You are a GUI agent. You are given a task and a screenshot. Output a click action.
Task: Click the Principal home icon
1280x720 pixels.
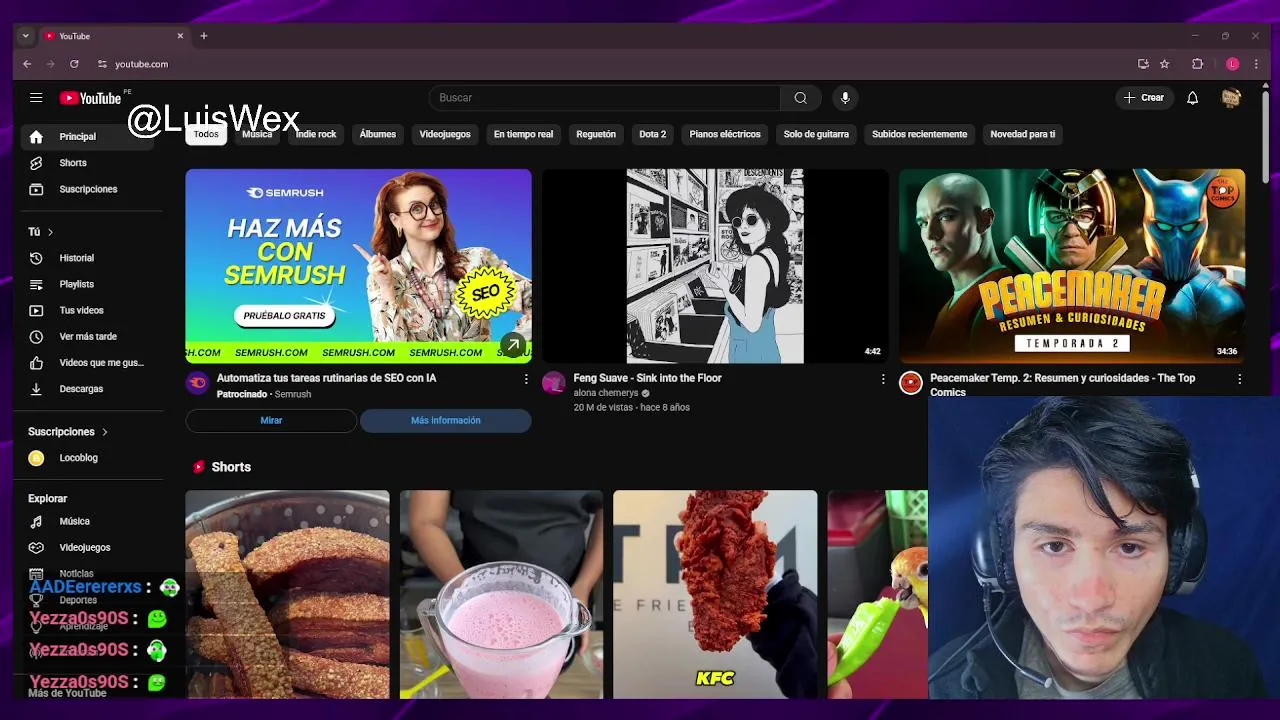pyautogui.click(x=36, y=137)
